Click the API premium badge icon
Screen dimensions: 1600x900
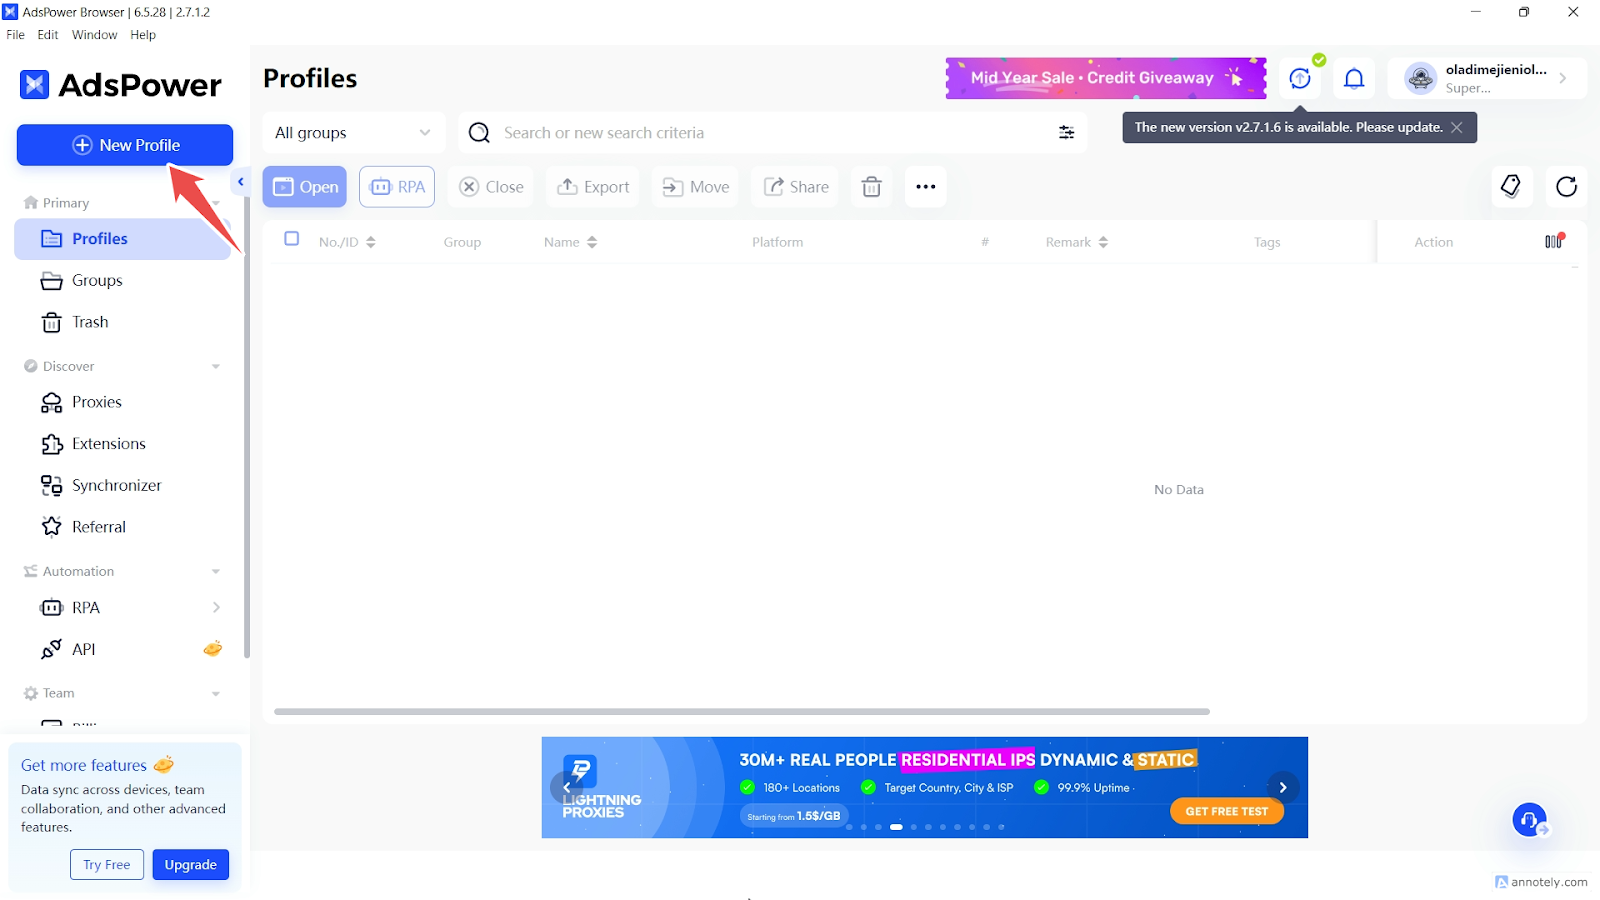[213, 649]
